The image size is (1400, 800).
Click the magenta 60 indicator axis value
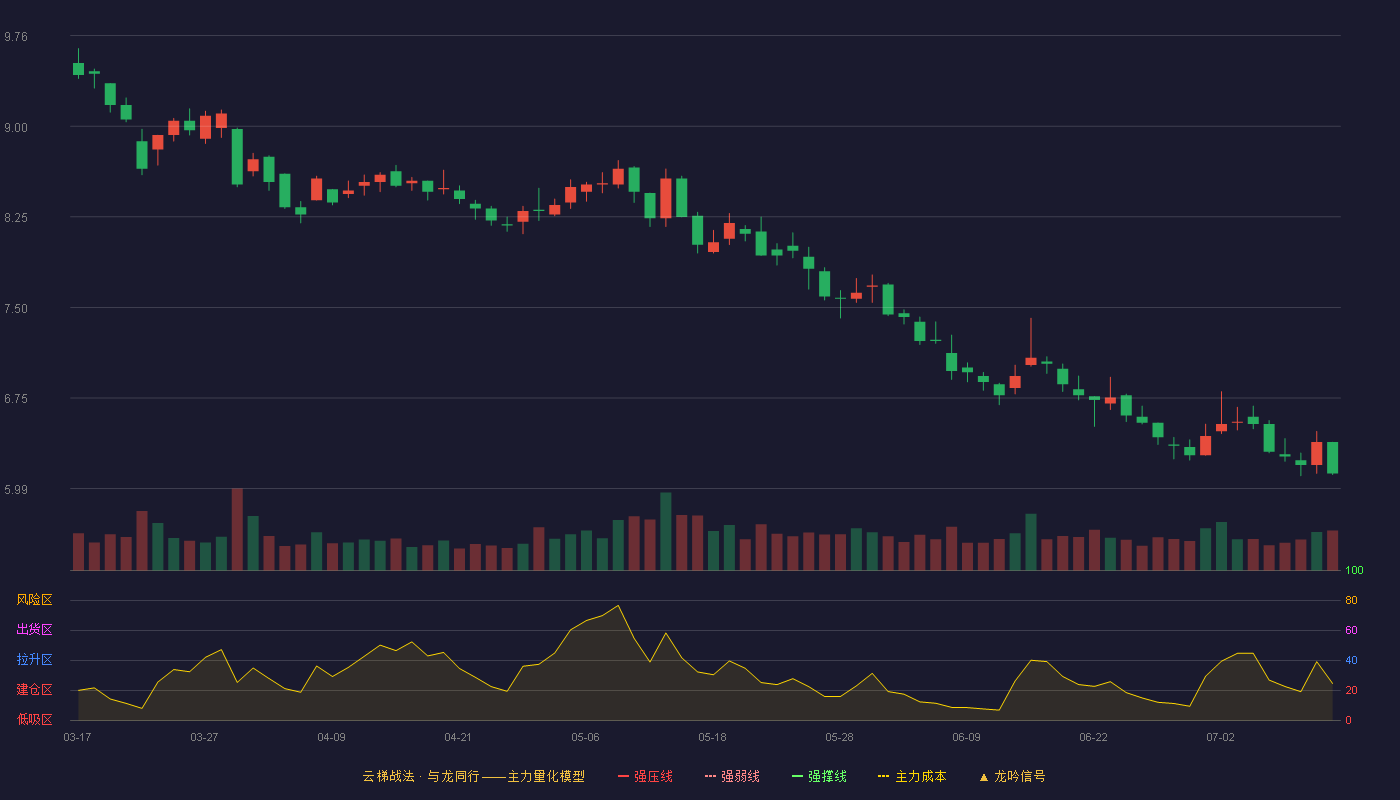[x=1351, y=630]
